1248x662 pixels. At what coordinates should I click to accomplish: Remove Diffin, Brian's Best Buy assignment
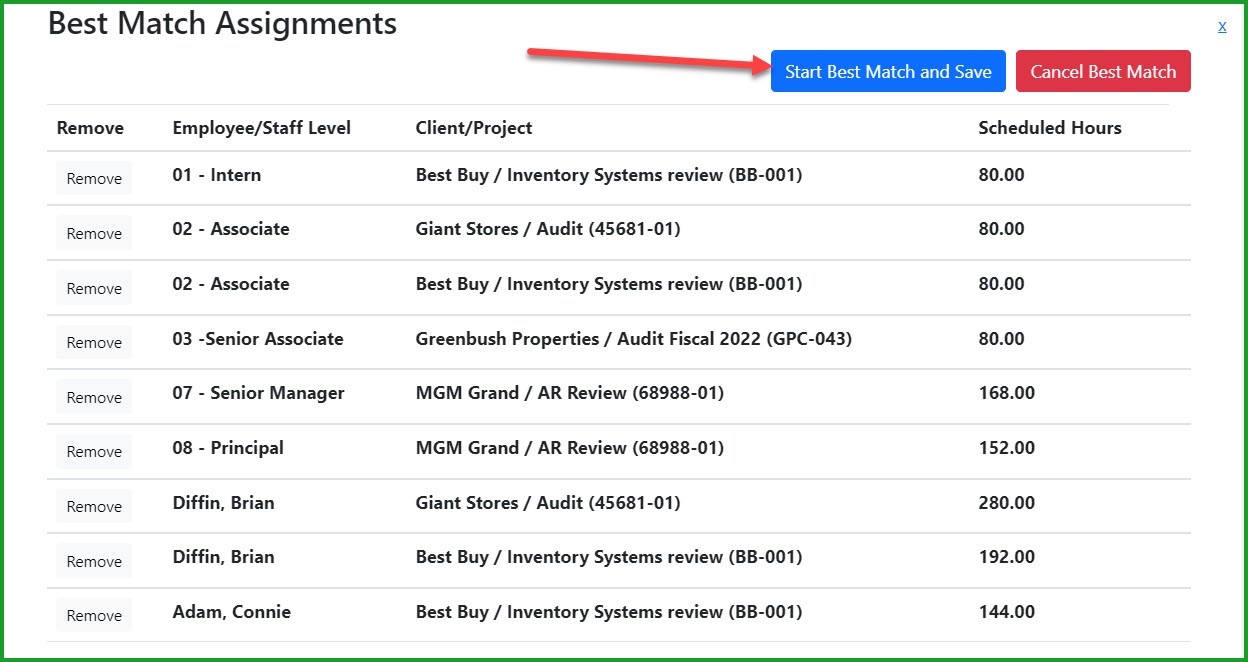pos(94,561)
